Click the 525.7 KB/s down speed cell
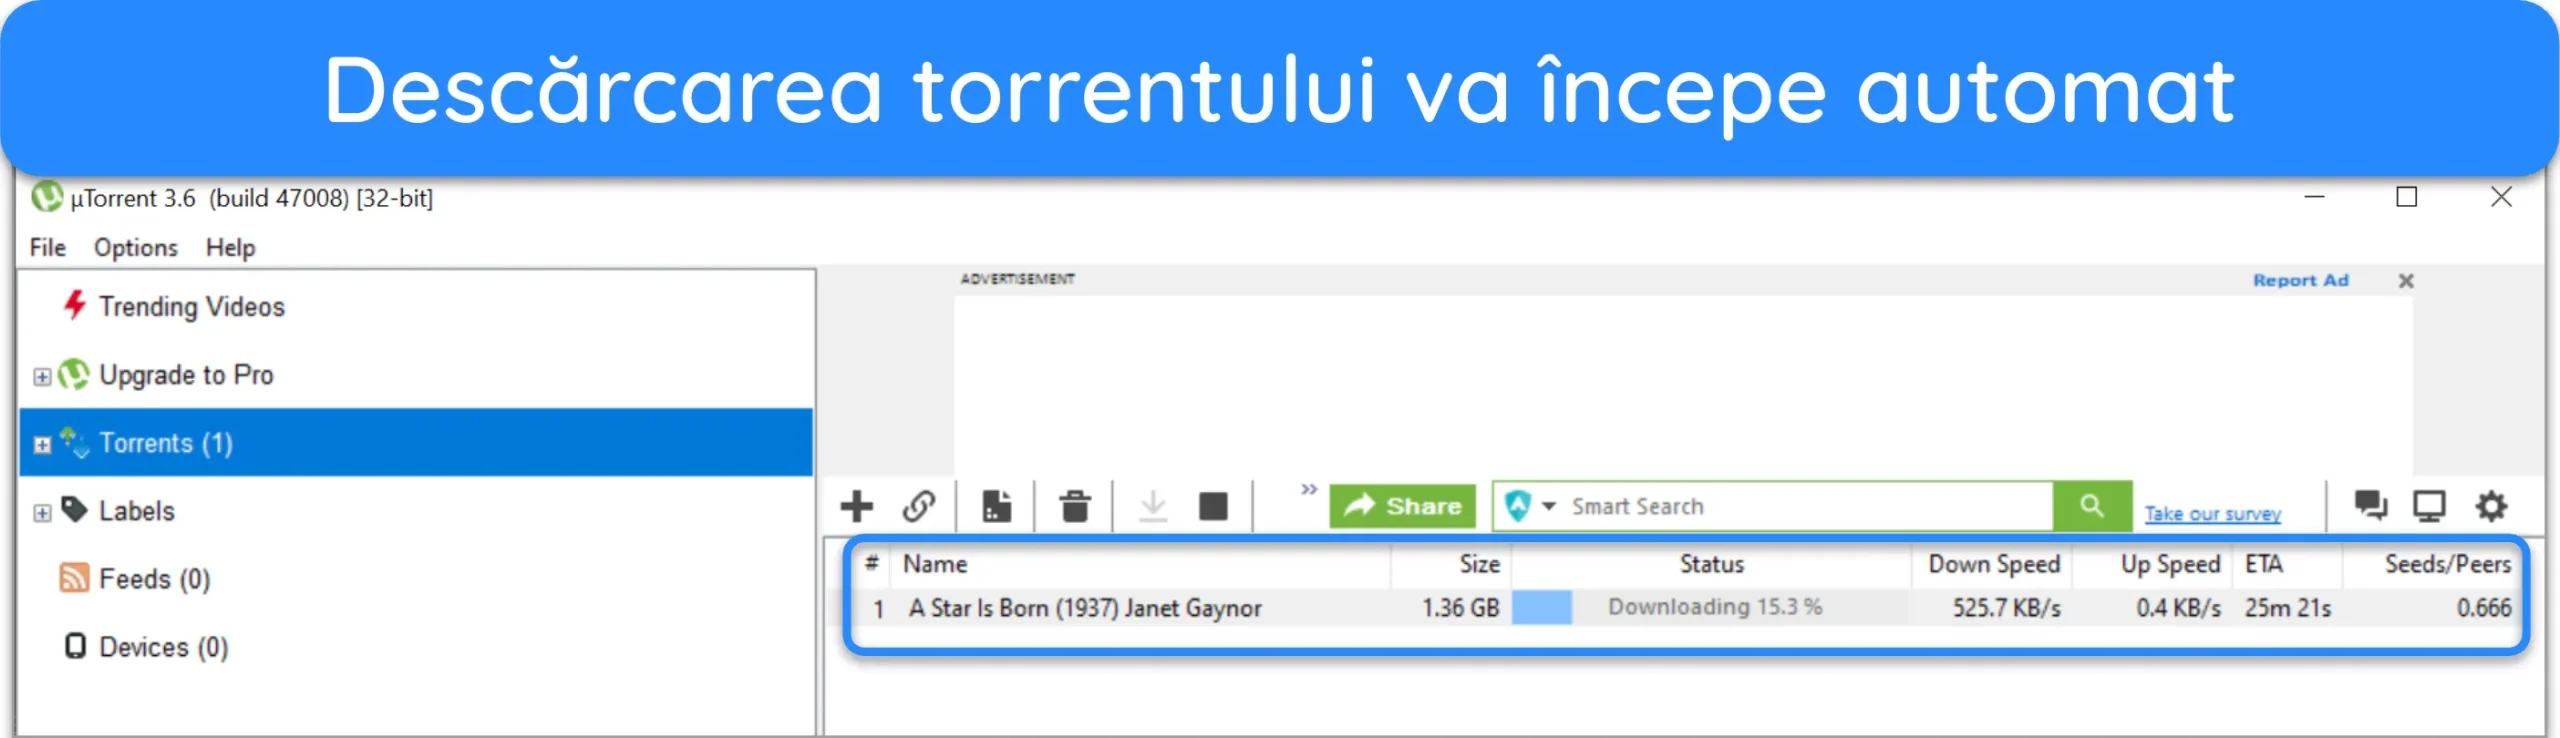The height and width of the screenshot is (738, 2560). pyautogui.click(x=2006, y=608)
